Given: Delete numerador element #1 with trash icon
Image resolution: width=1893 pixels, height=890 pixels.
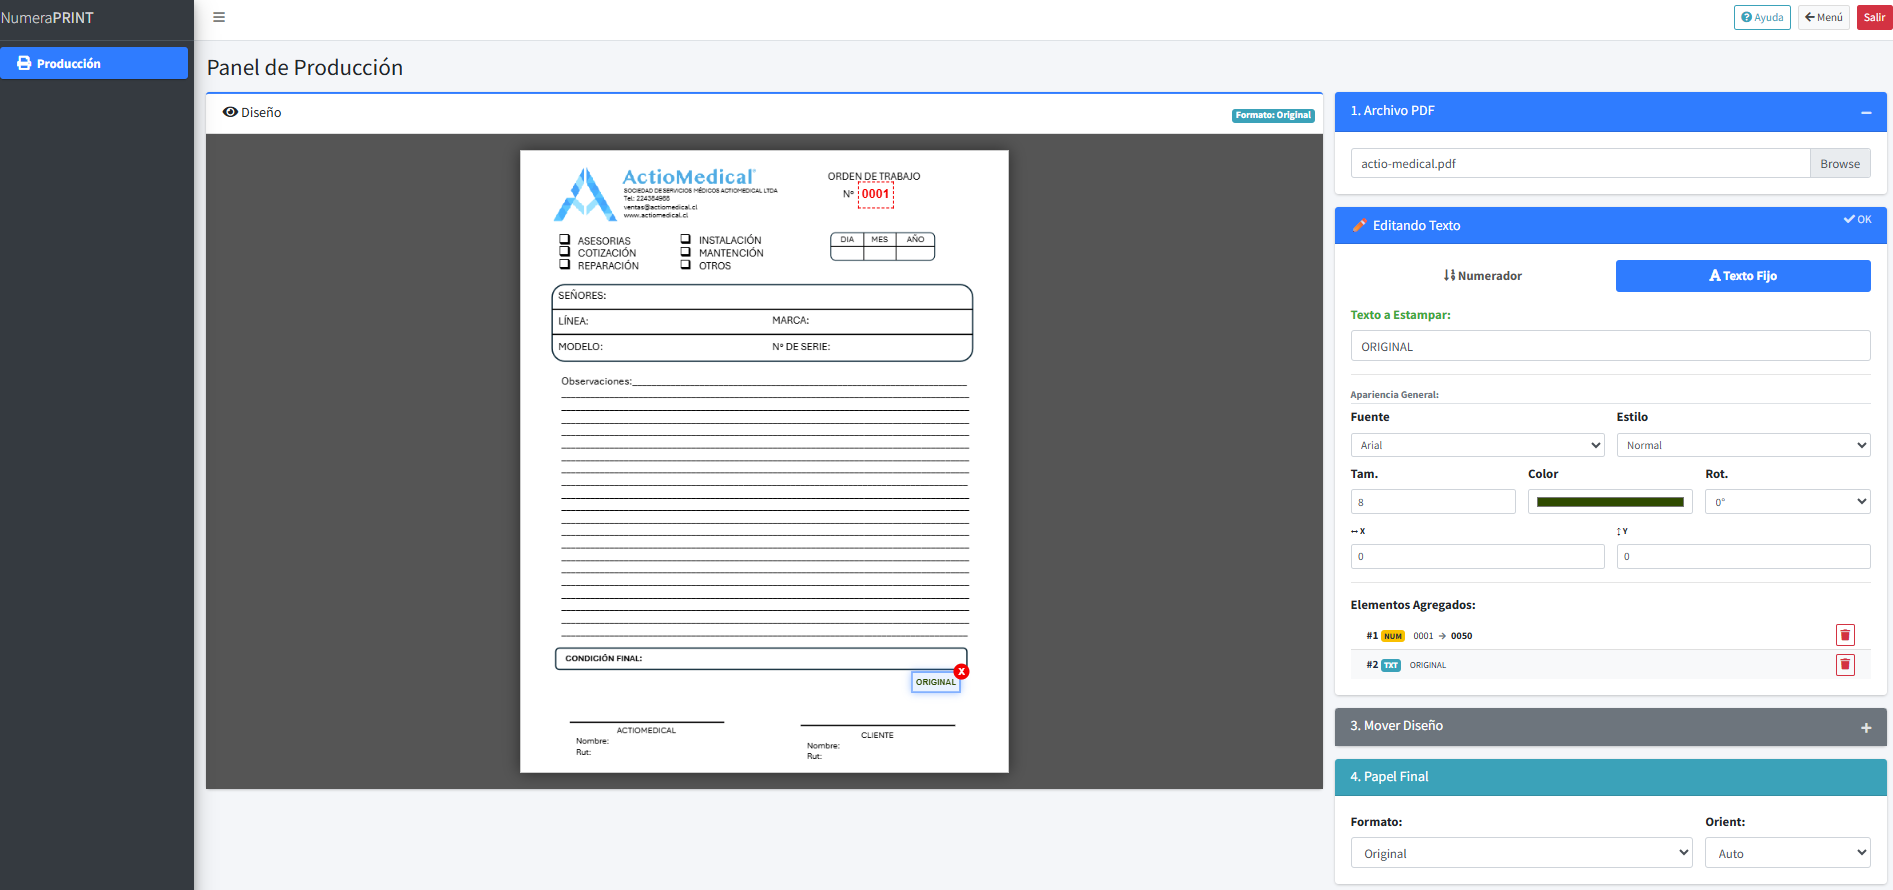Looking at the screenshot, I should [x=1845, y=635].
